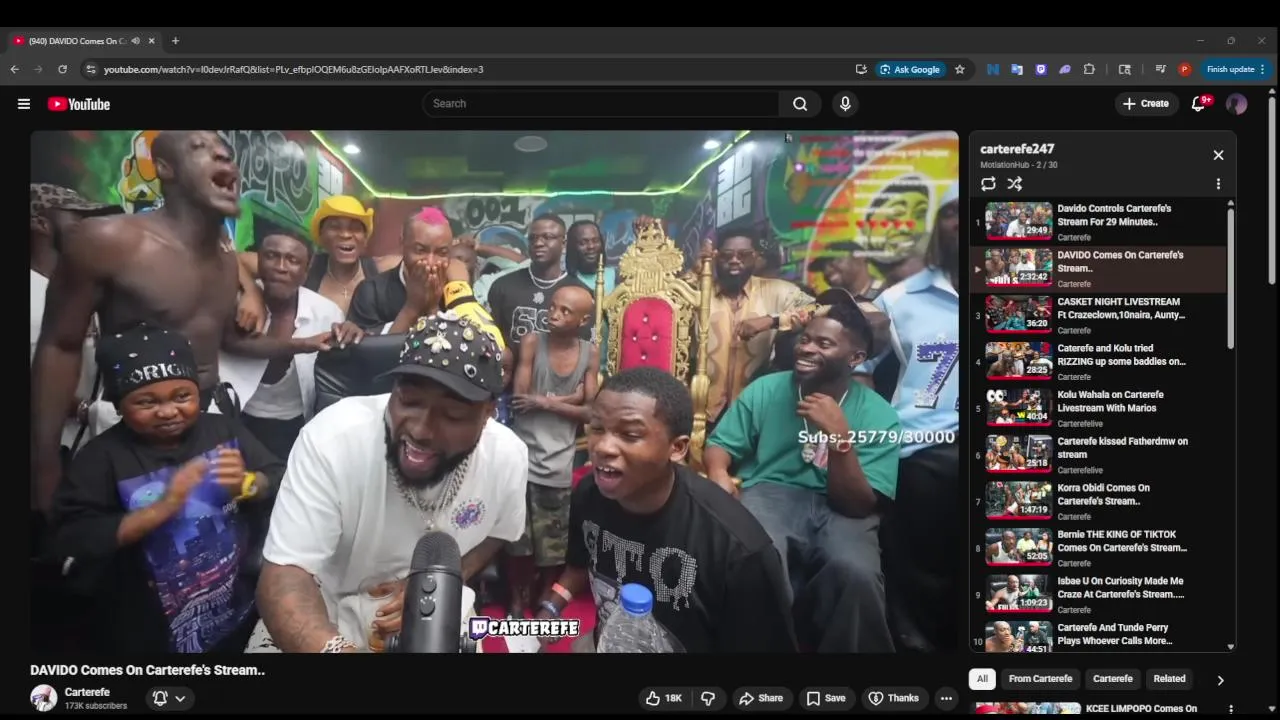
Task: Play Carterefe kissed Fatherdmw on stream
Action: (1099, 455)
